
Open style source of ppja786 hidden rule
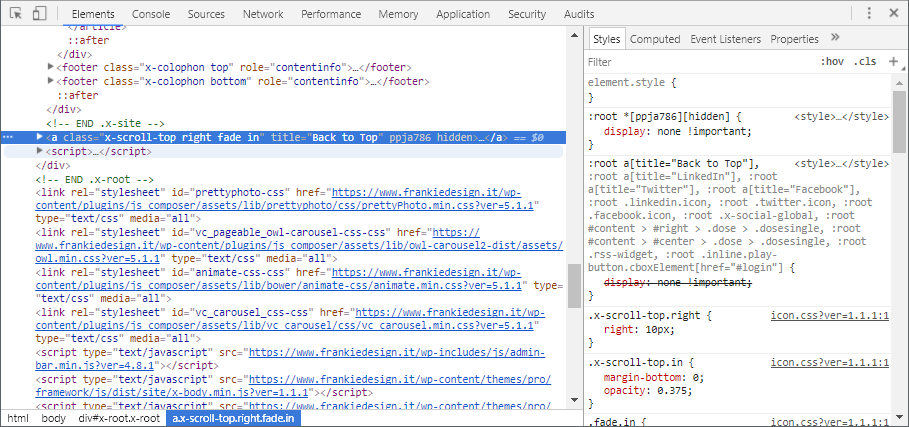click(x=841, y=116)
